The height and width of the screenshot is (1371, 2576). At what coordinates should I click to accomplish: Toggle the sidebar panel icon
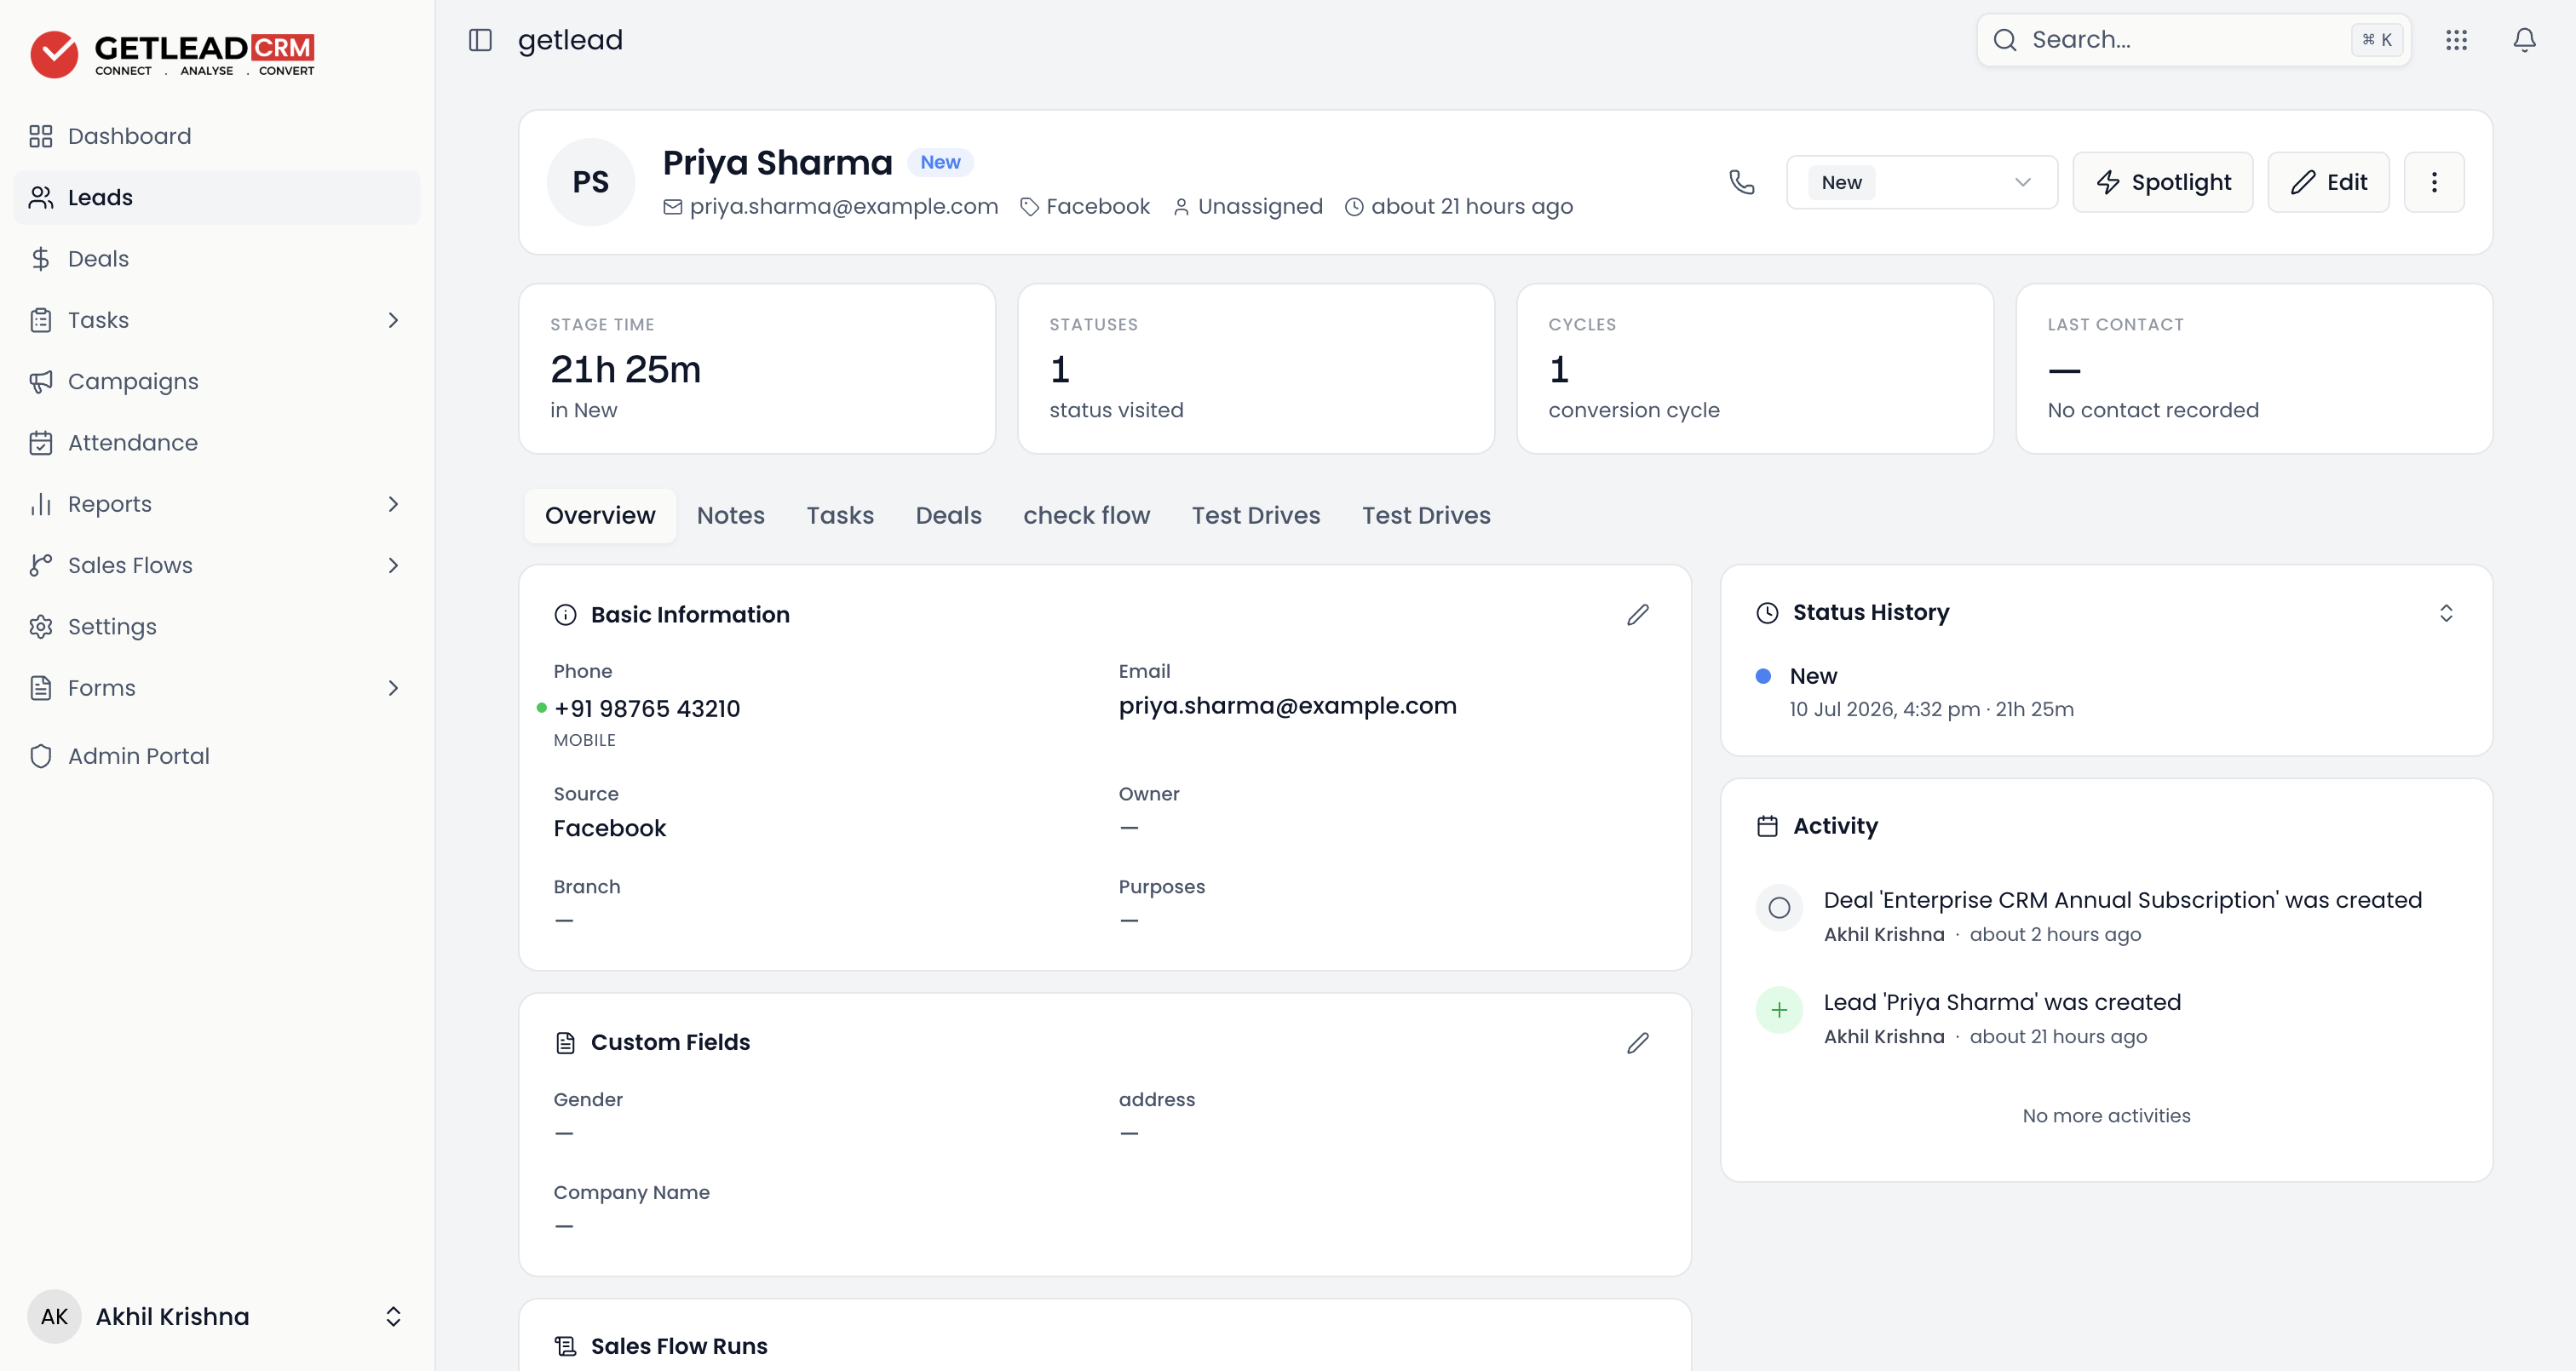(x=480, y=40)
